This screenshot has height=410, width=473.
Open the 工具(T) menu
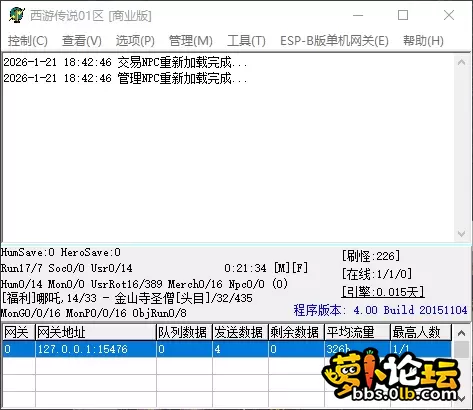(246, 41)
